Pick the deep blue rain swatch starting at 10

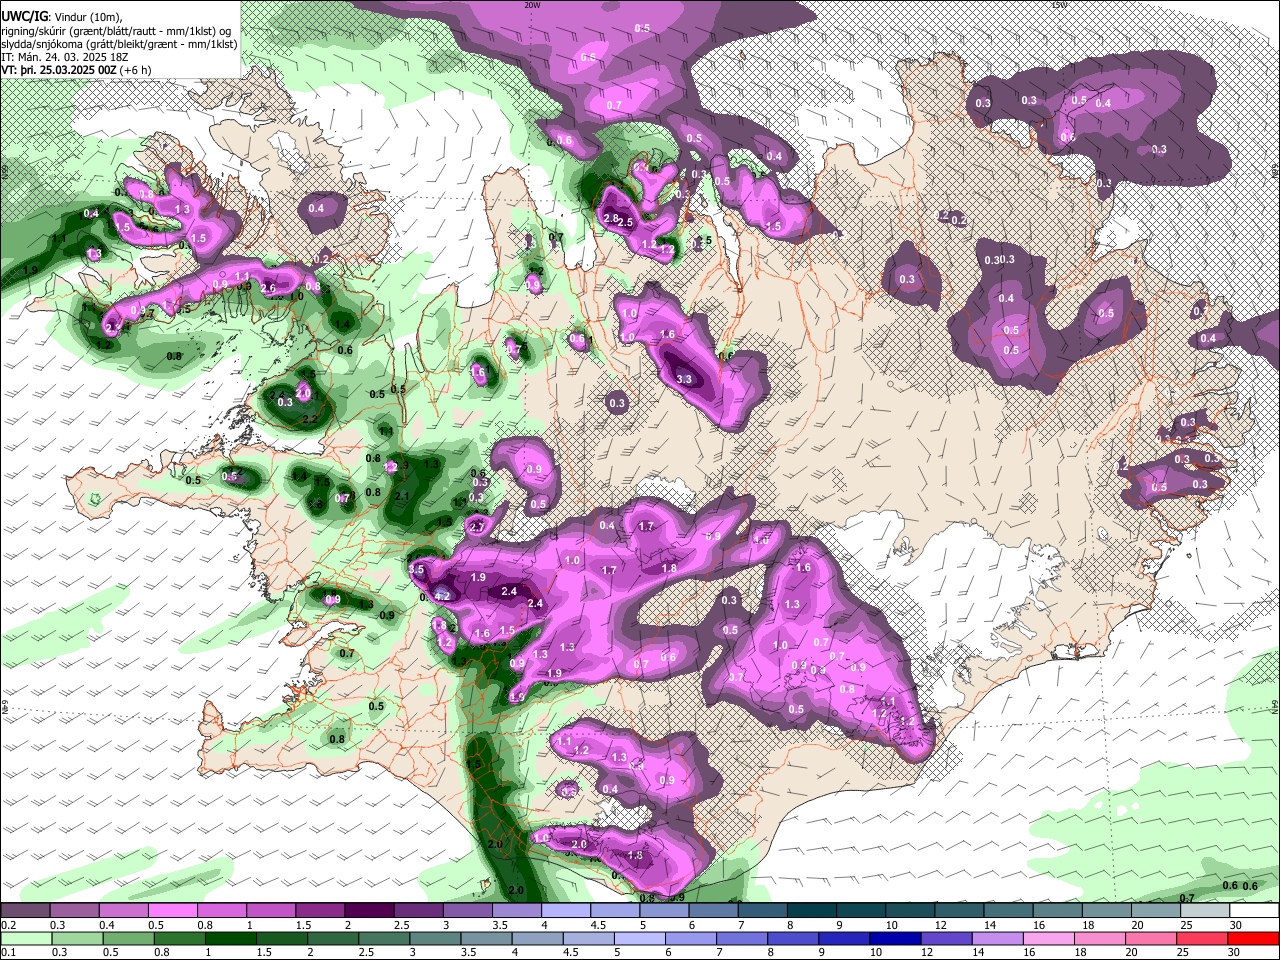[x=894, y=939]
